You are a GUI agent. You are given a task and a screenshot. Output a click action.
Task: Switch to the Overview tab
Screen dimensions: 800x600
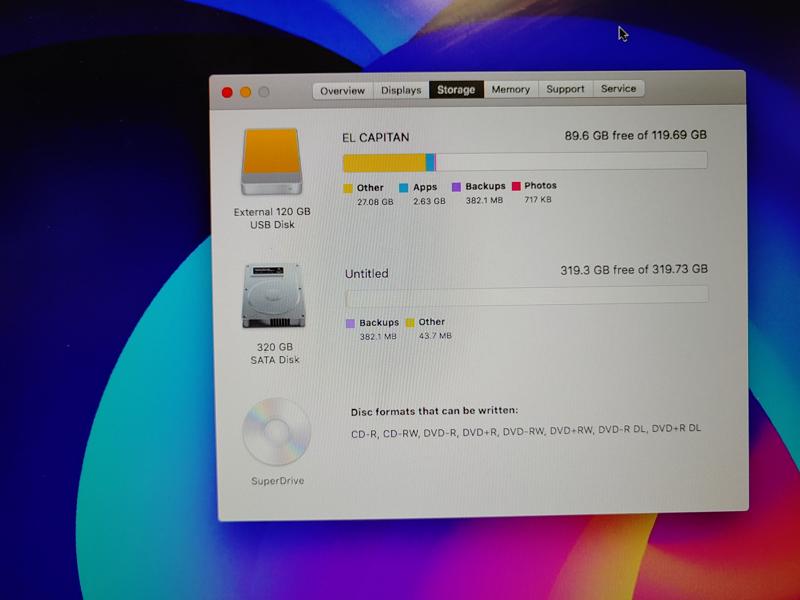[342, 91]
